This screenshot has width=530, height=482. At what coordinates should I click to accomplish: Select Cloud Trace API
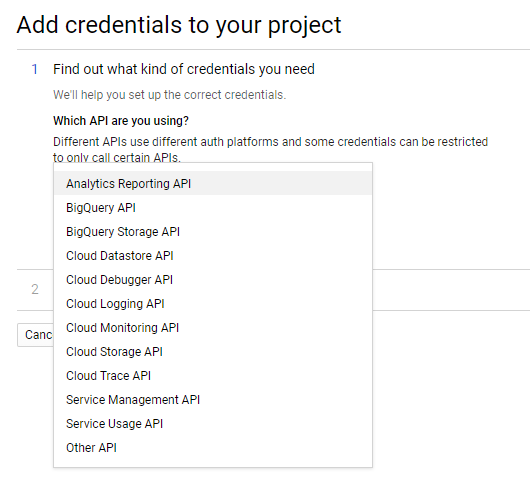click(213, 376)
